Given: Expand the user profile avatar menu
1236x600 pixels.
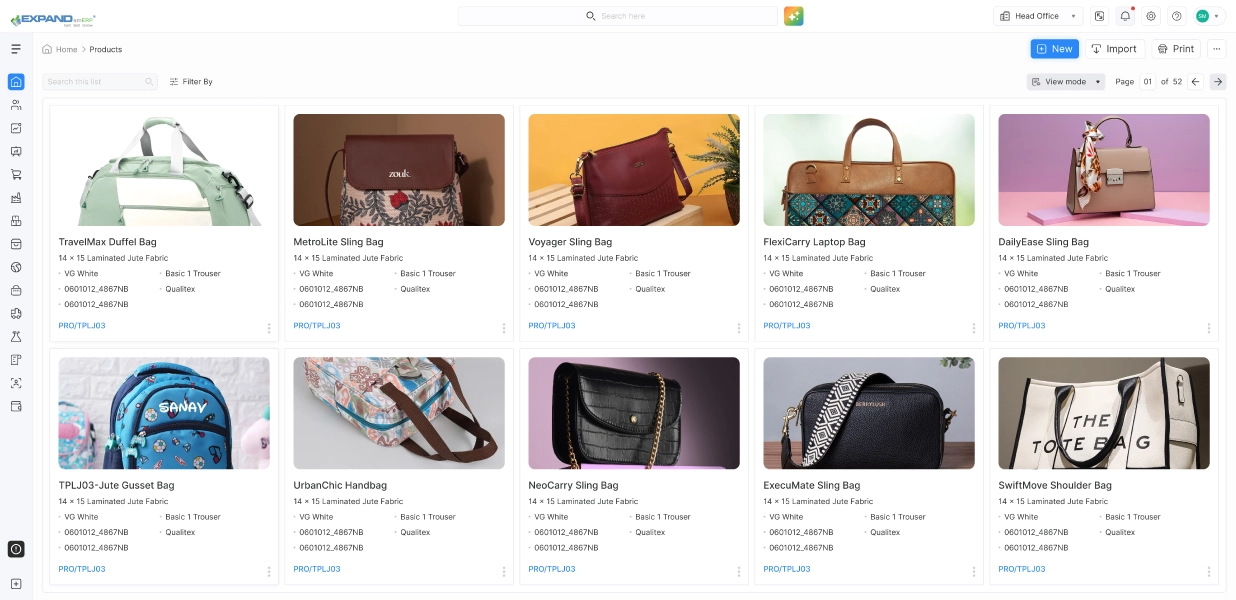Looking at the screenshot, I should 1208,16.
